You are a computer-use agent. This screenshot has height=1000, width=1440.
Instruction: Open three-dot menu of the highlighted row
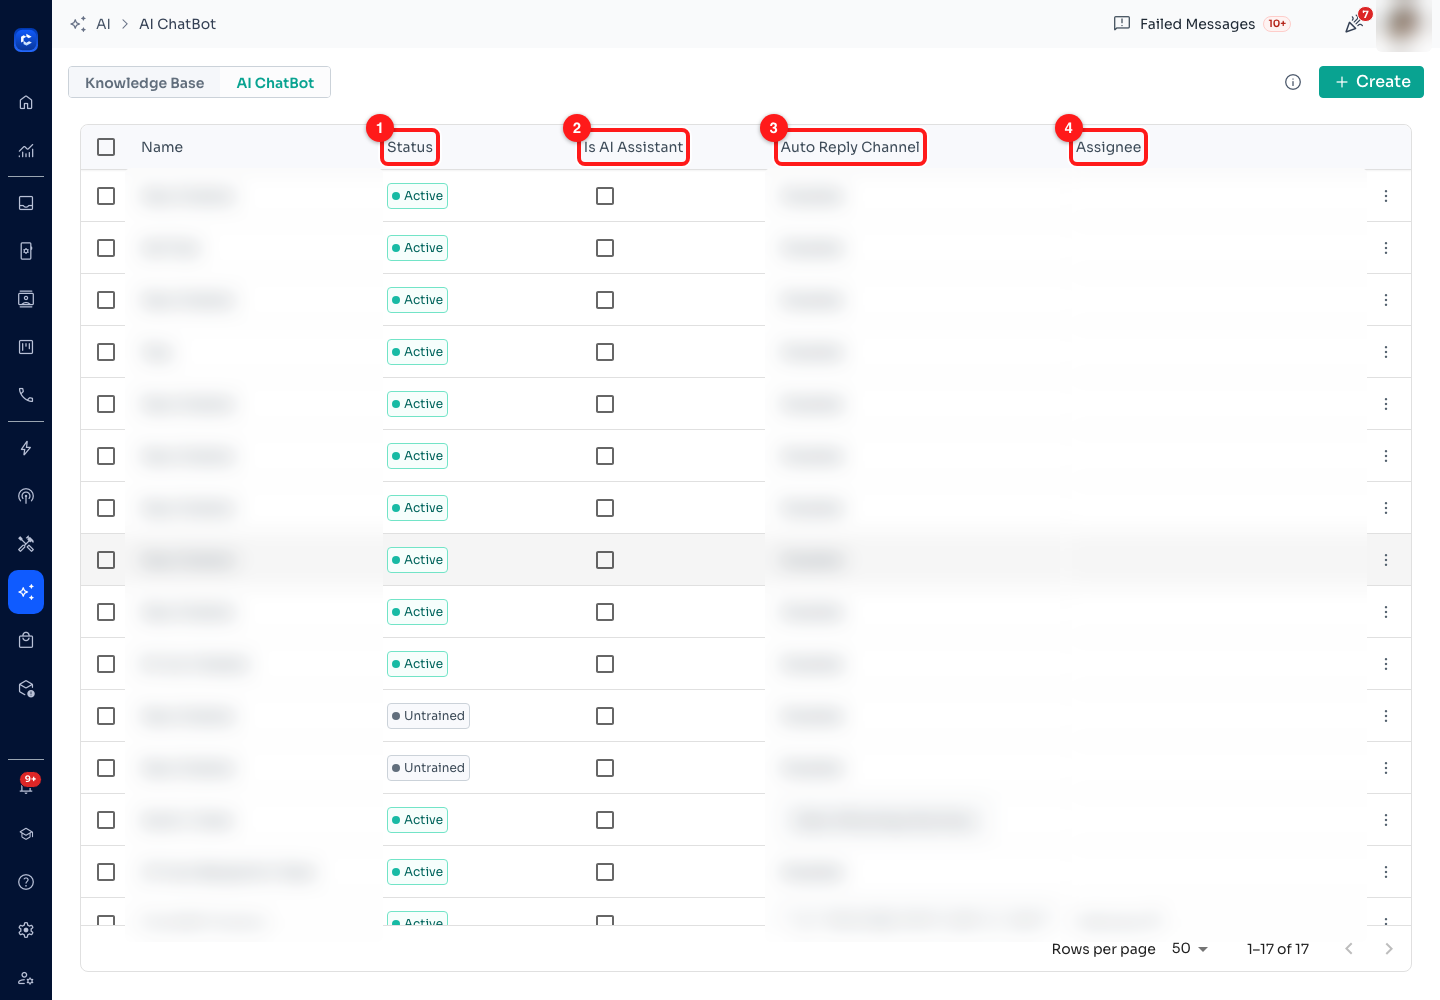pyautogui.click(x=1386, y=560)
